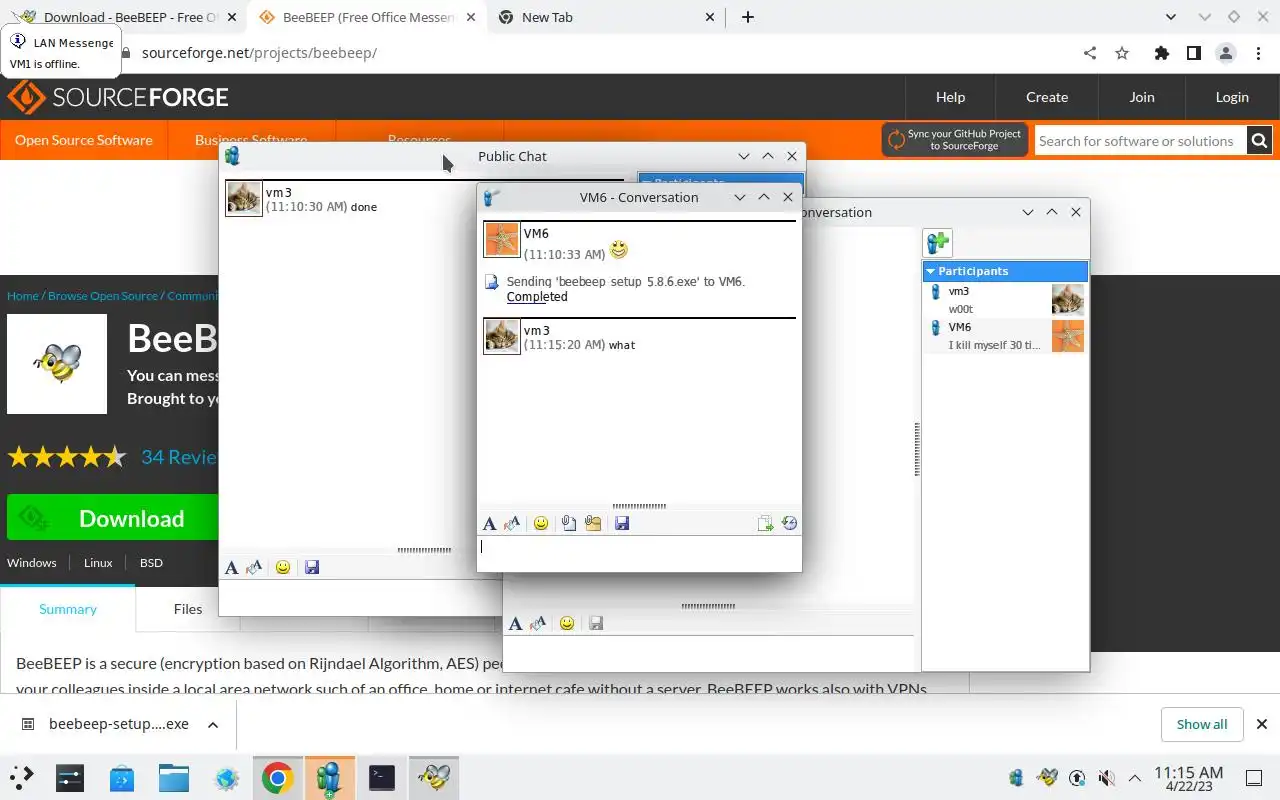Open the Files tab on SourceForge page
Viewport: 1280px width, 800px height.
(x=188, y=609)
